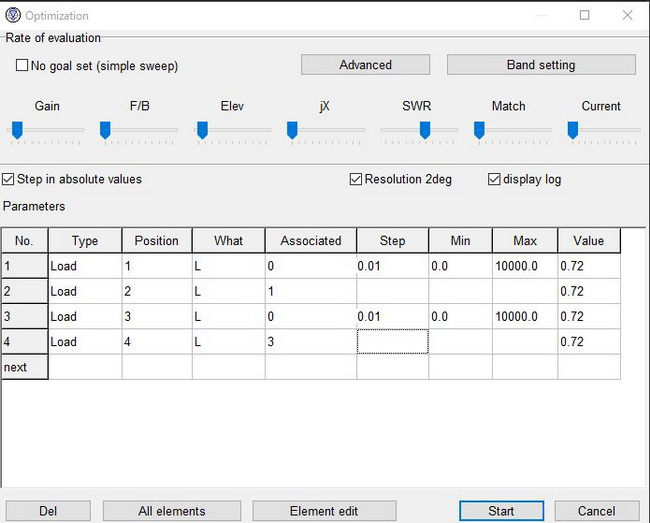The image size is (650, 523).
Task: Select the Type cell in next row
Action: click(84, 367)
